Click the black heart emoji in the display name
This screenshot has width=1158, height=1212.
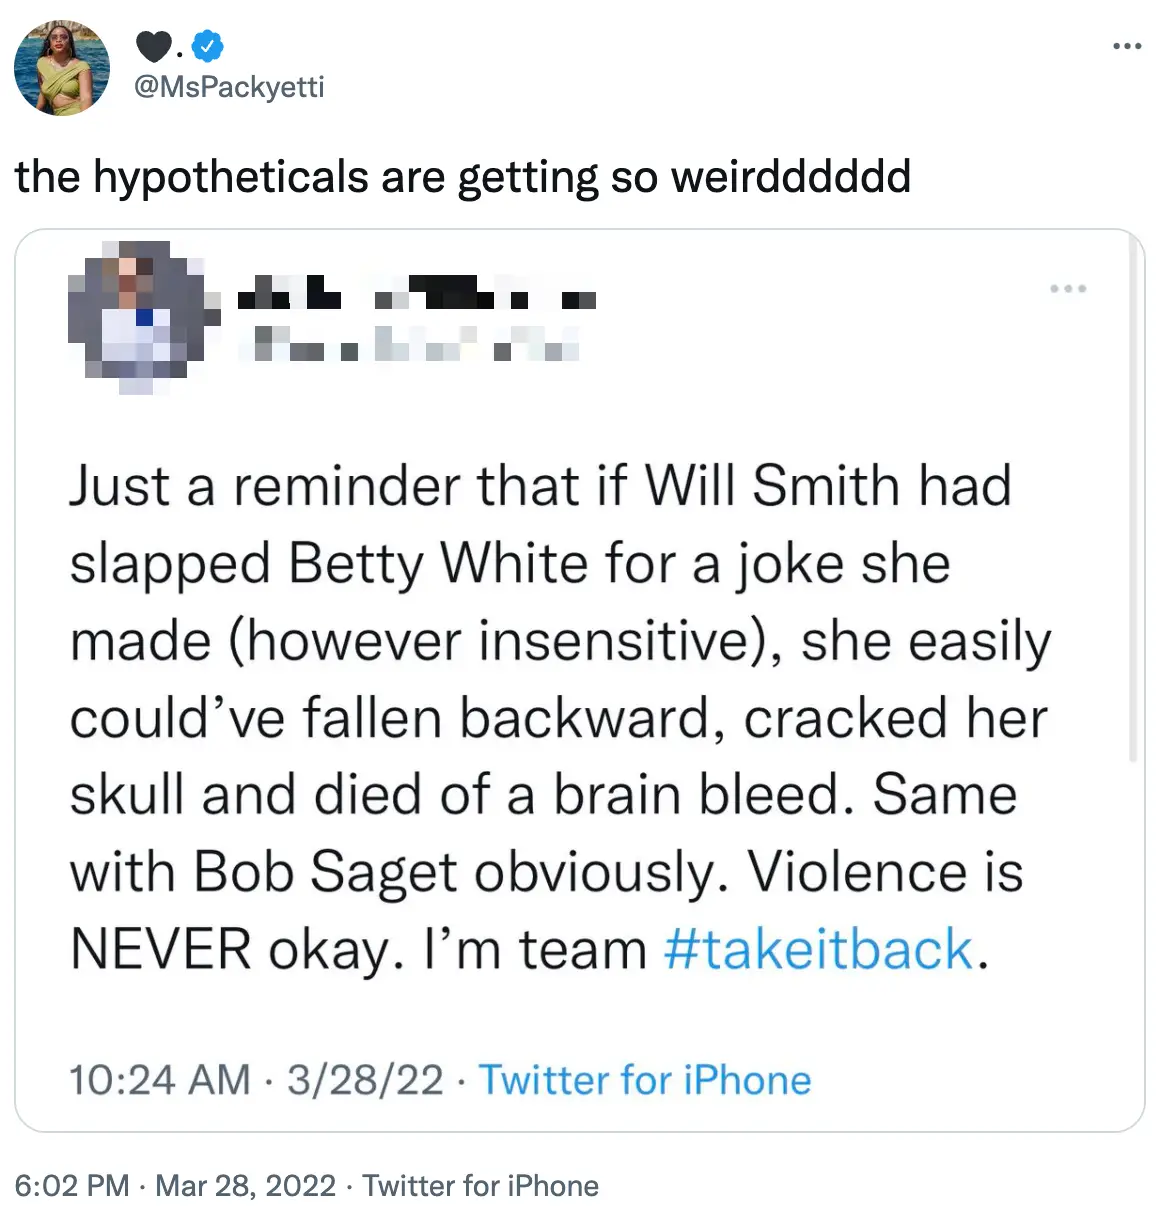point(152,44)
